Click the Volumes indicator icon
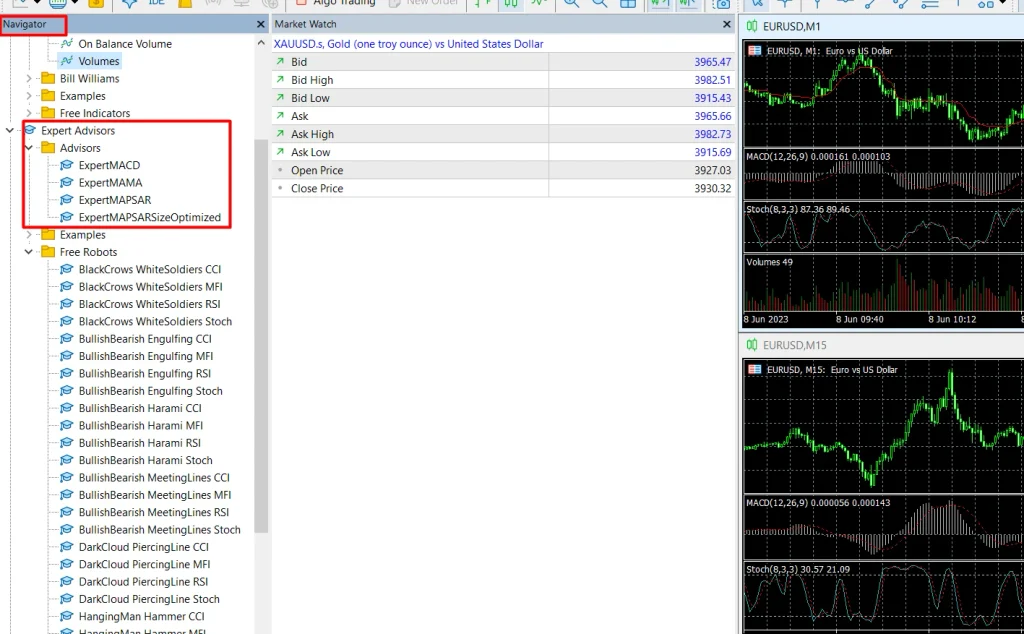Viewport: 1024px width, 634px height. point(67,61)
